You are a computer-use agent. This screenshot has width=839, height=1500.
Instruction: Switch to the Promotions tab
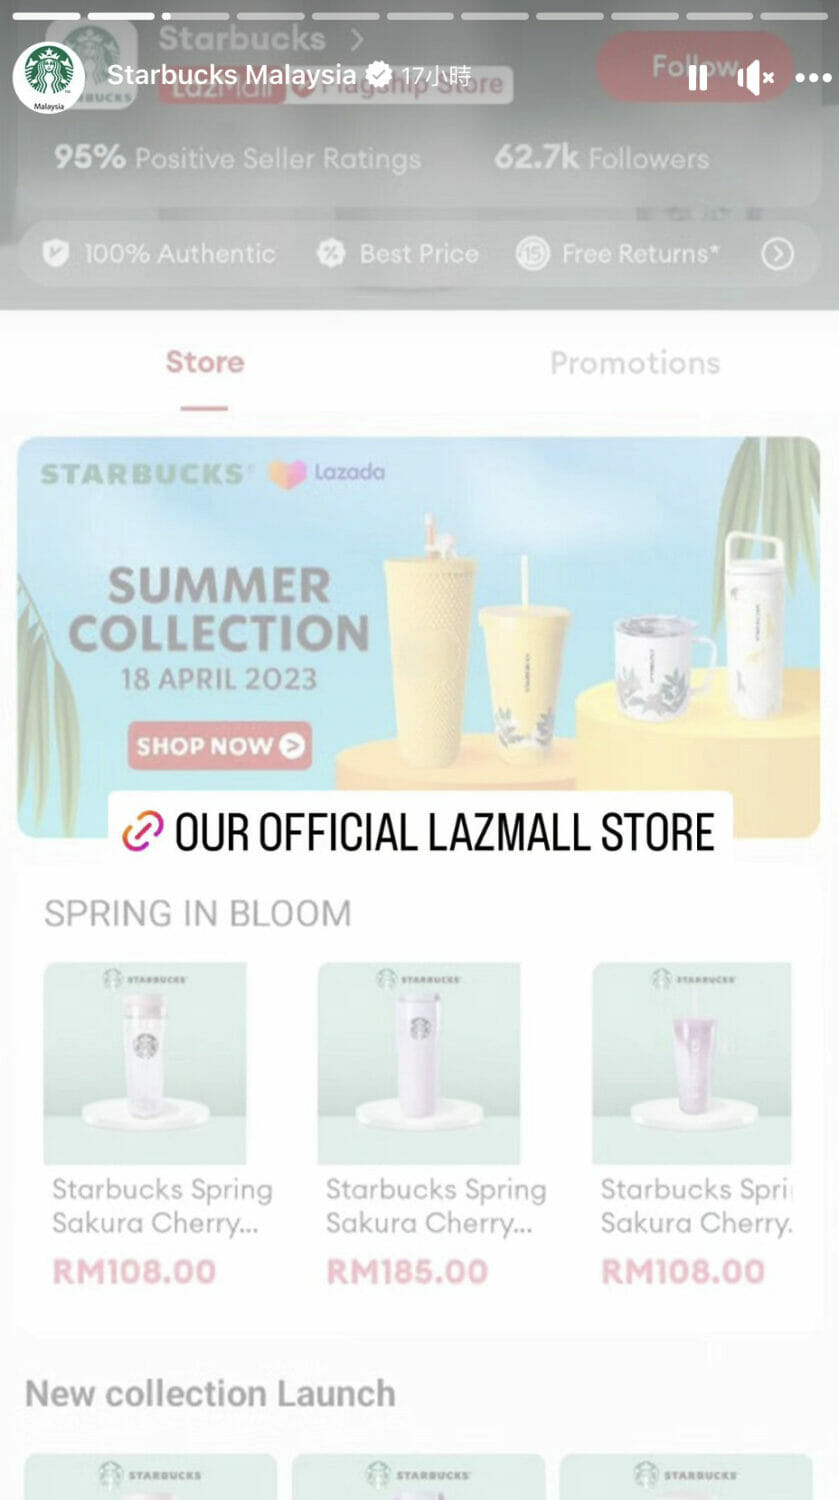click(x=635, y=362)
